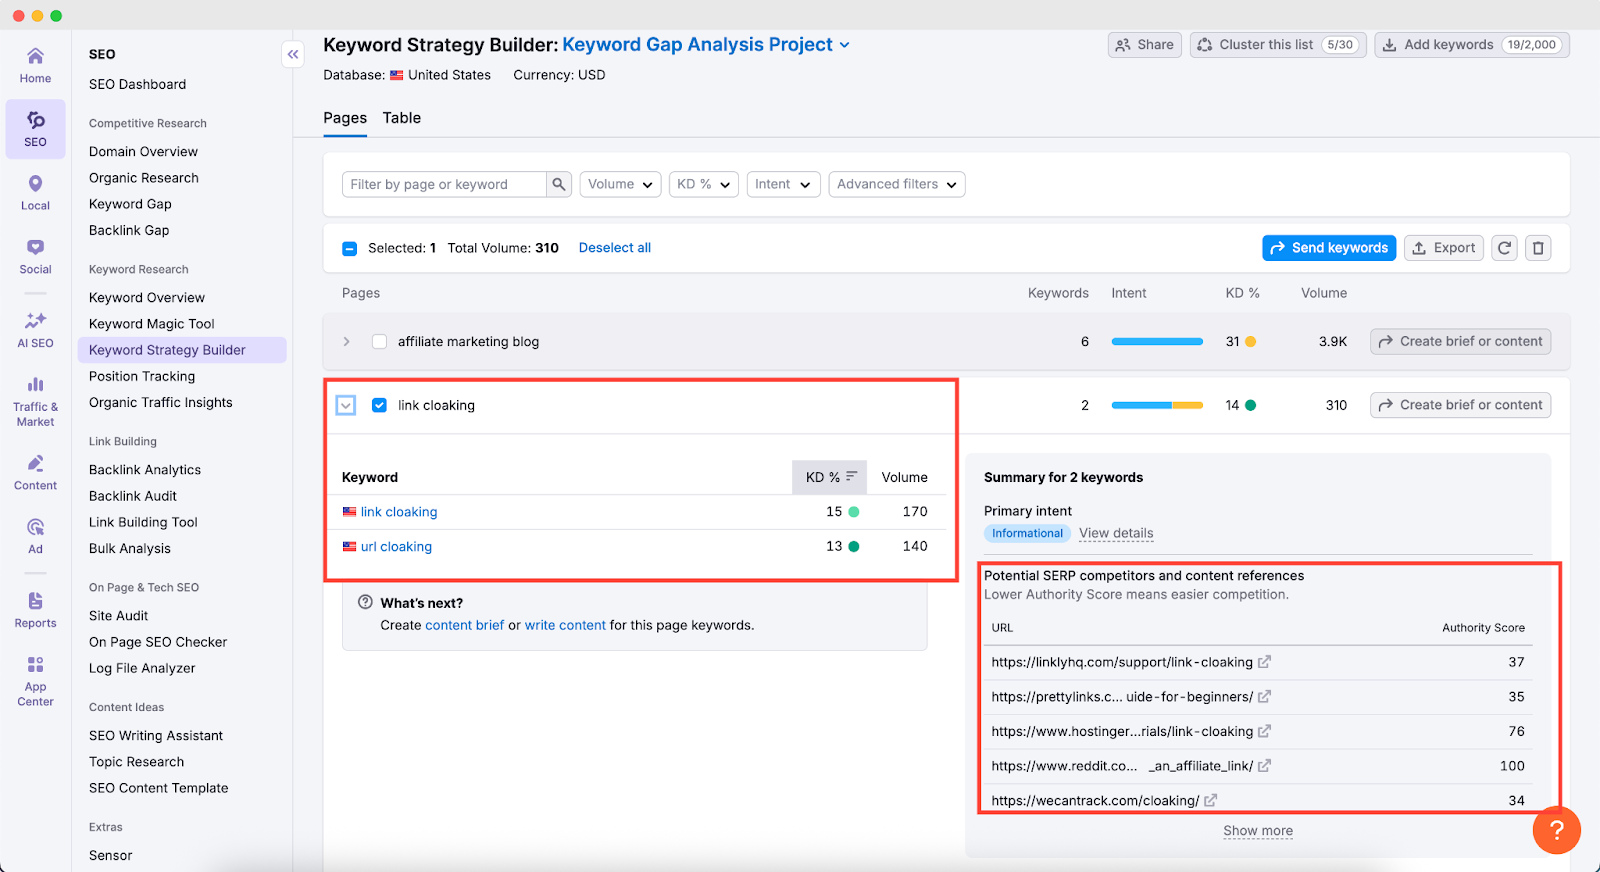This screenshot has width=1600, height=872.
Task: Open Keyword Magic Tool in sidebar
Action: (152, 324)
